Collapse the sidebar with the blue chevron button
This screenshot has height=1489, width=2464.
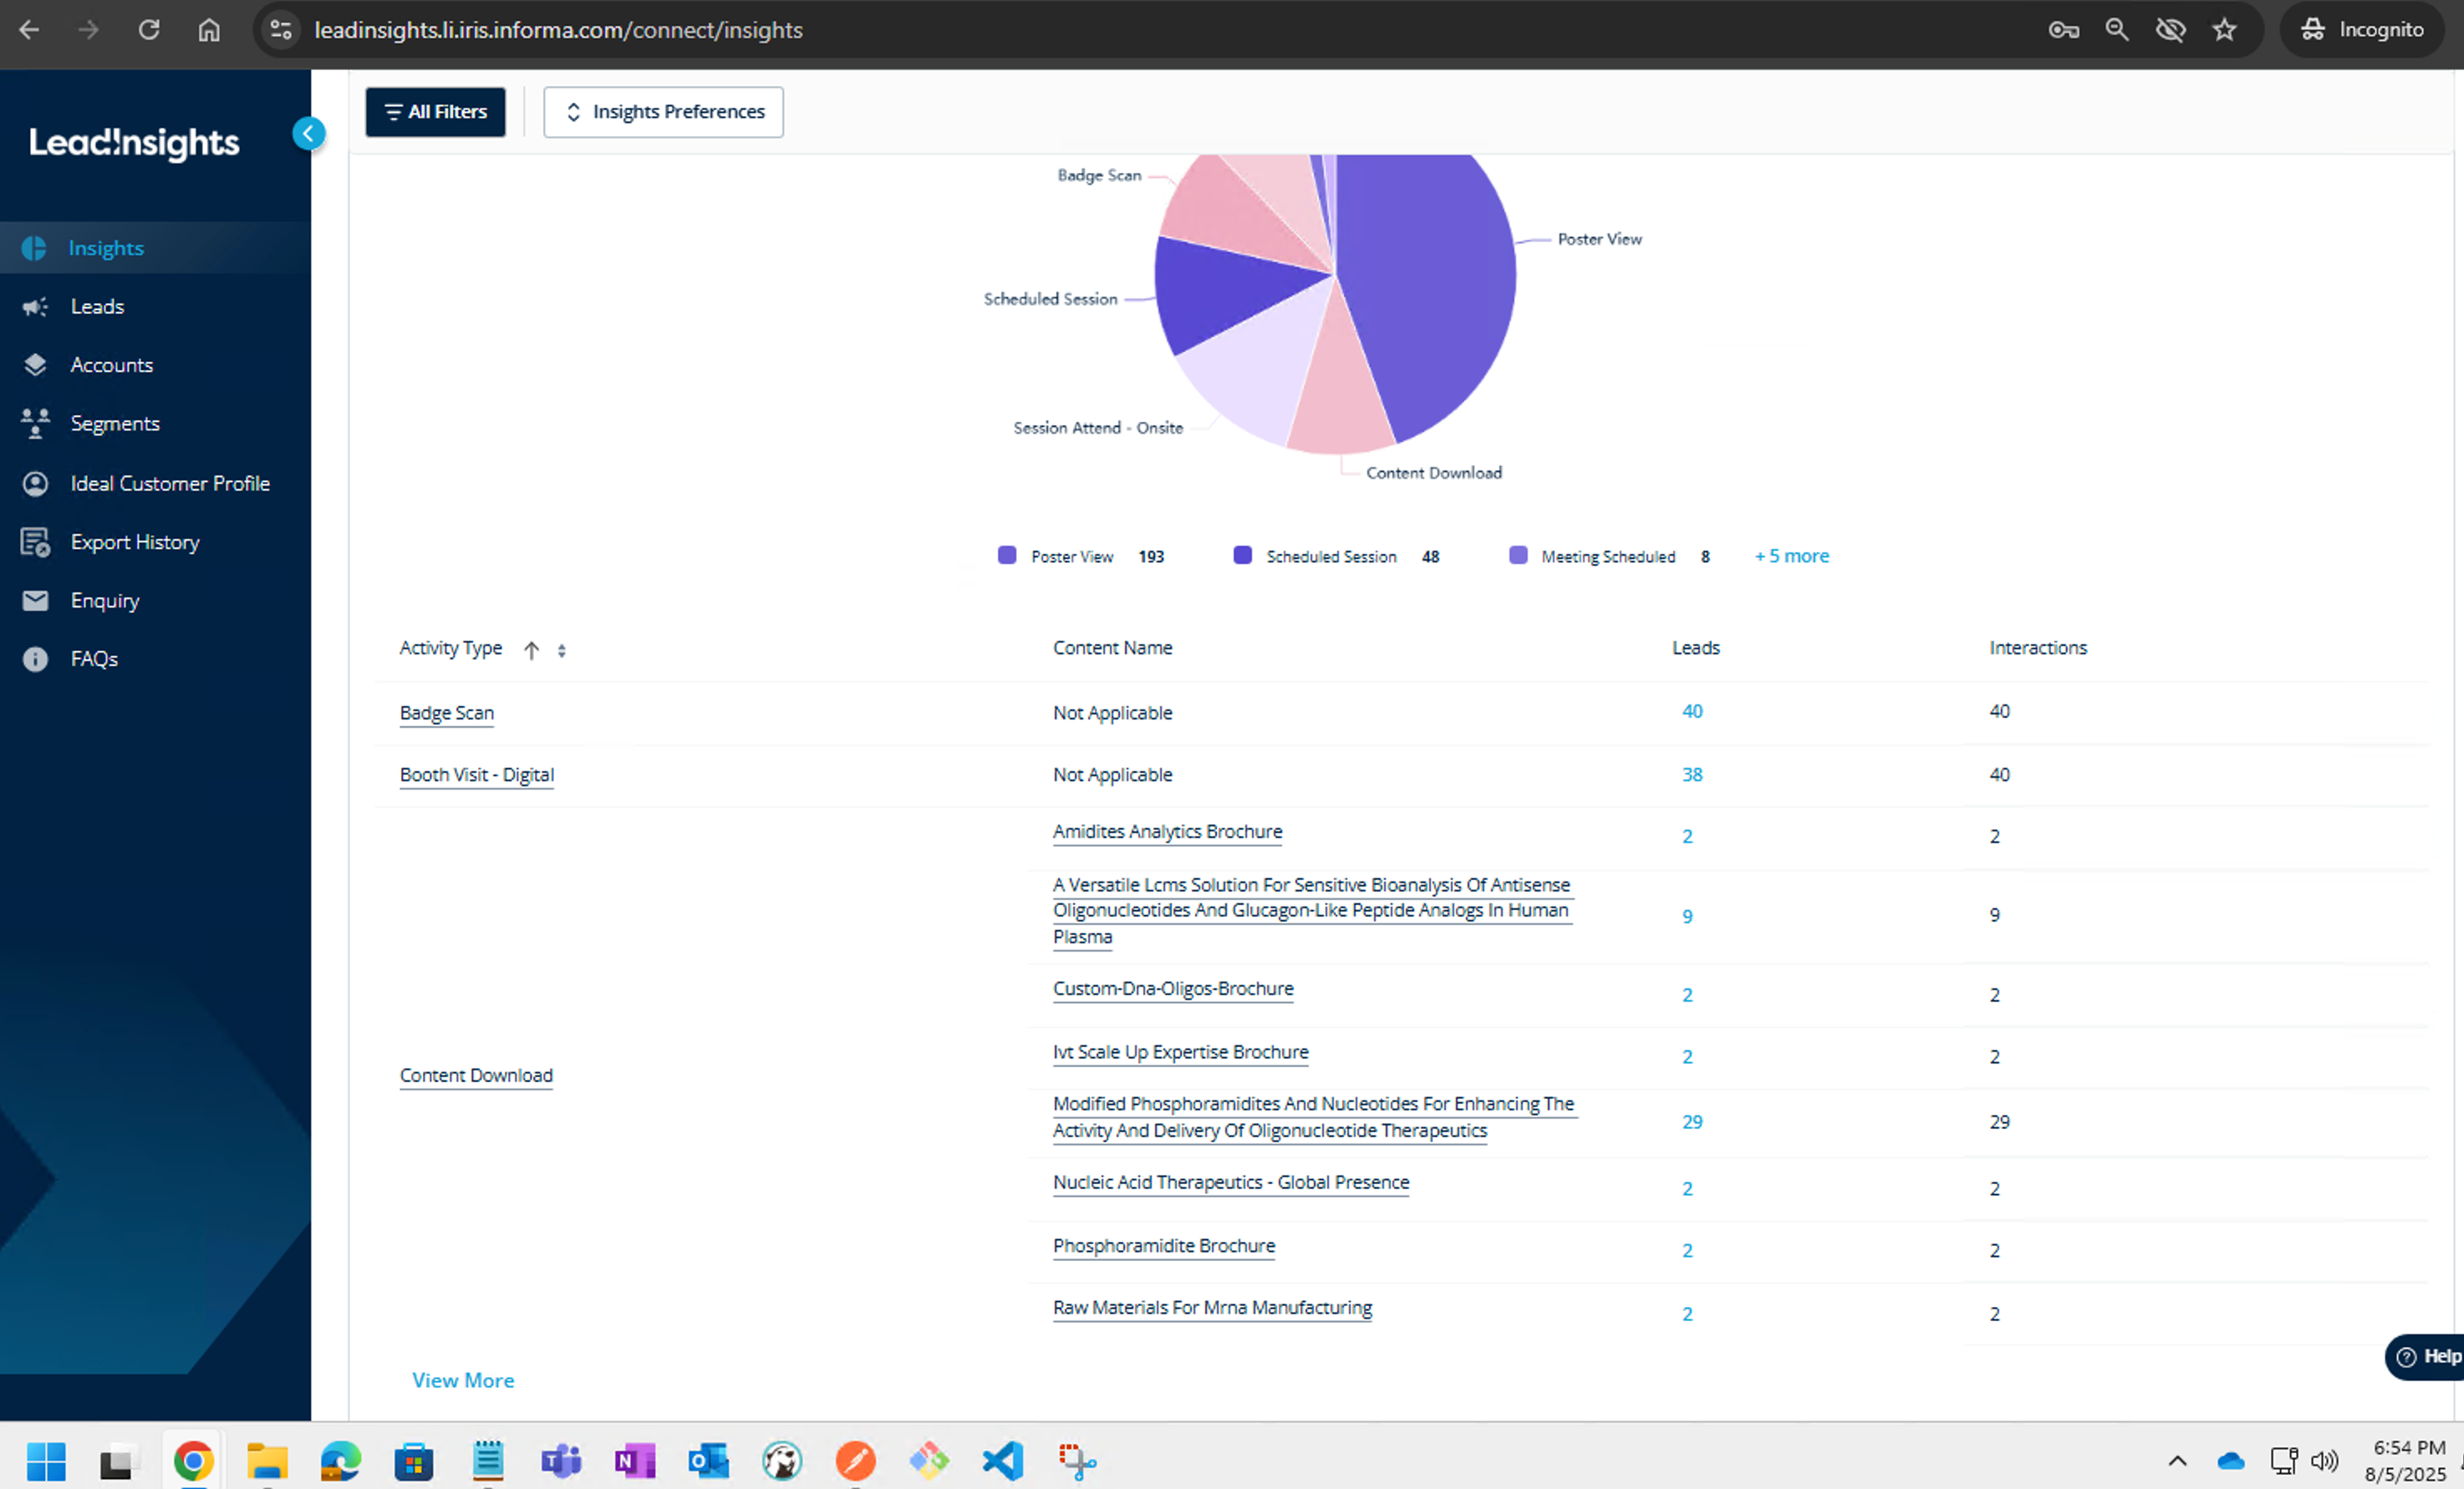tap(309, 134)
